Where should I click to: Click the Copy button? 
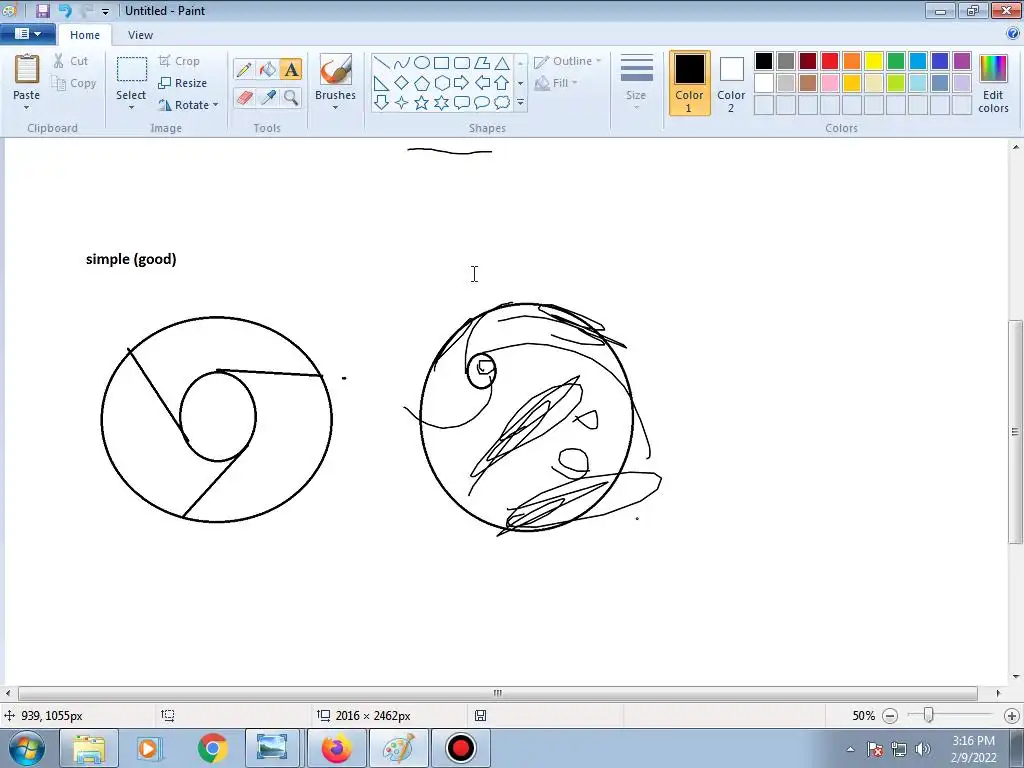tap(74, 84)
